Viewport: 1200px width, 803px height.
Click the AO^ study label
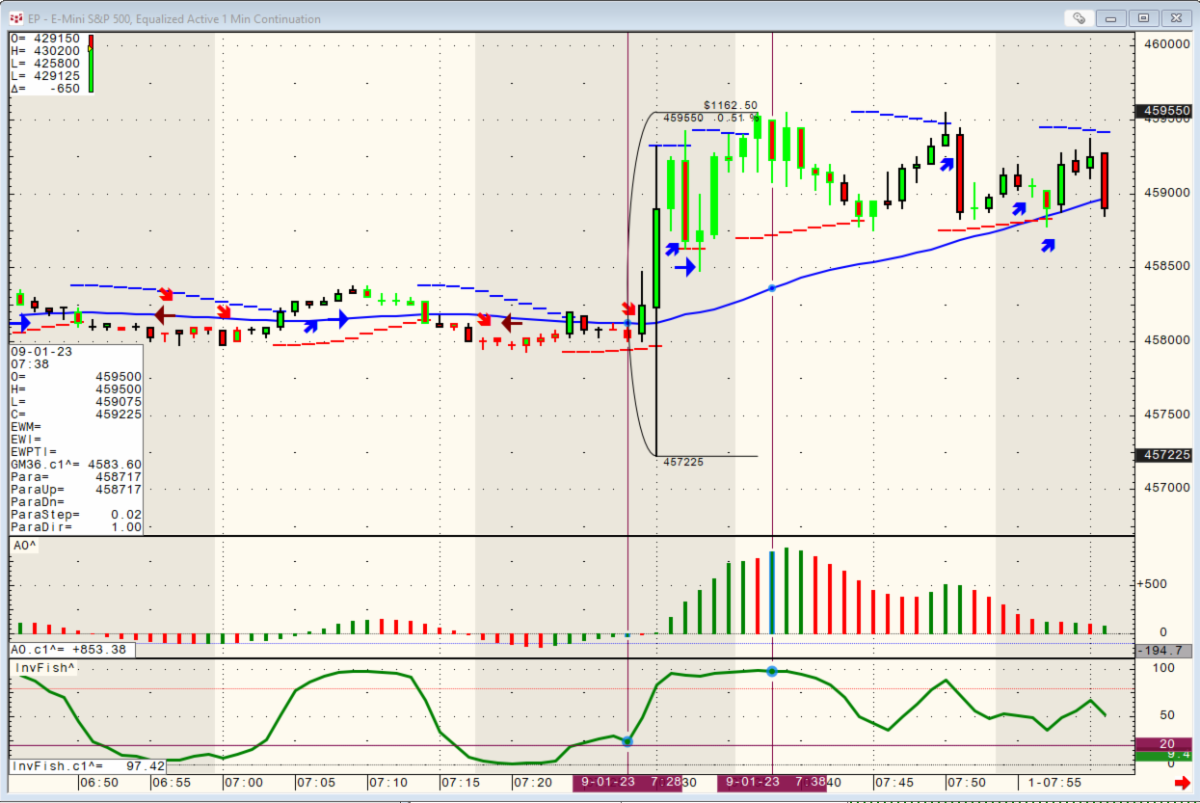point(26,546)
